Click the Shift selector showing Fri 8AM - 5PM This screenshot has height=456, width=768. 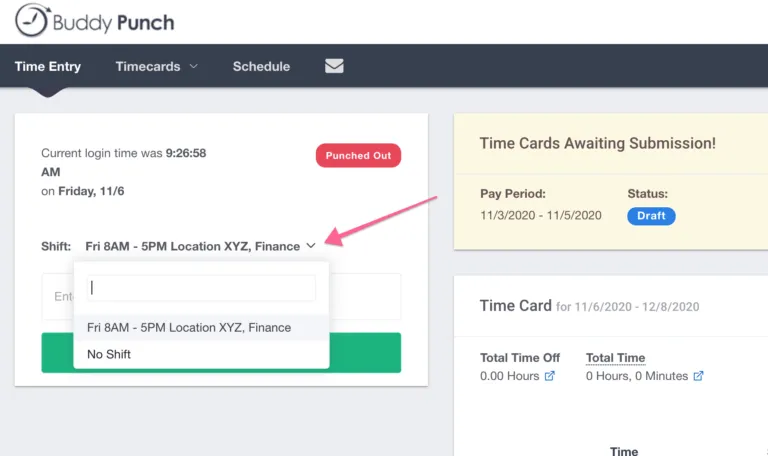click(200, 246)
